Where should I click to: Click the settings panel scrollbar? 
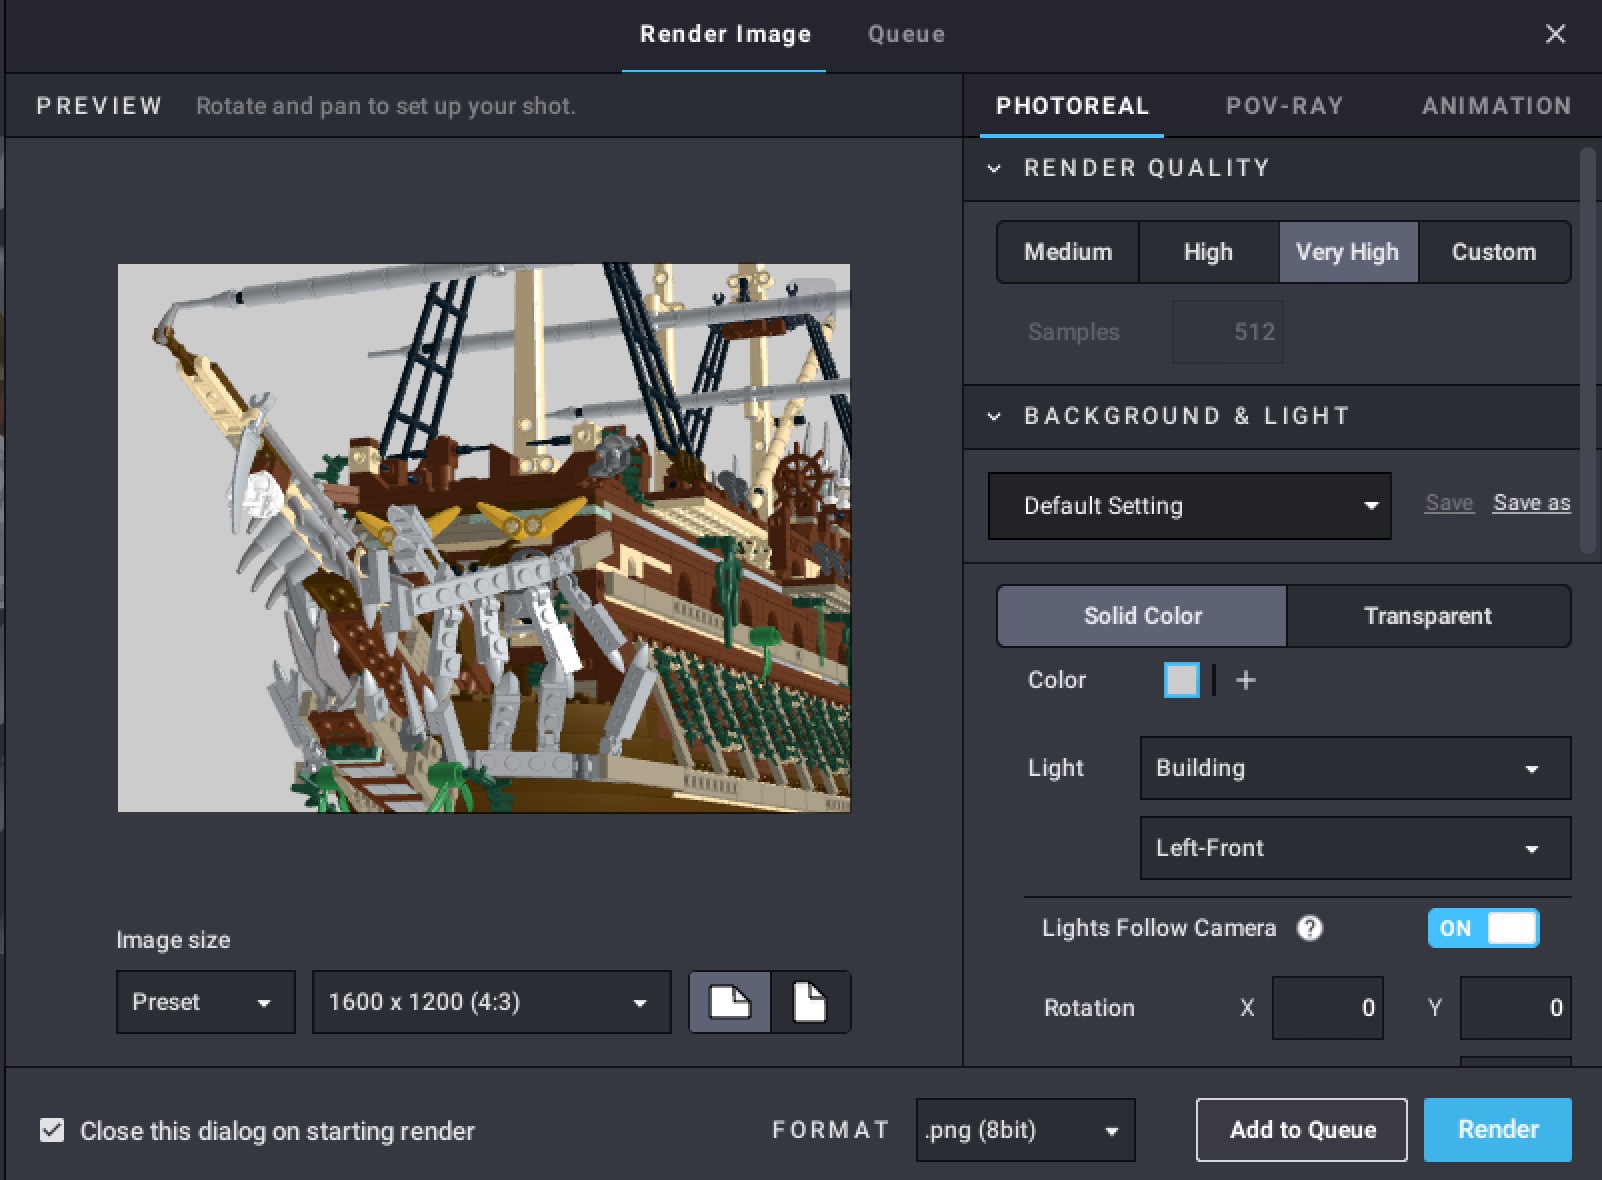1588,350
